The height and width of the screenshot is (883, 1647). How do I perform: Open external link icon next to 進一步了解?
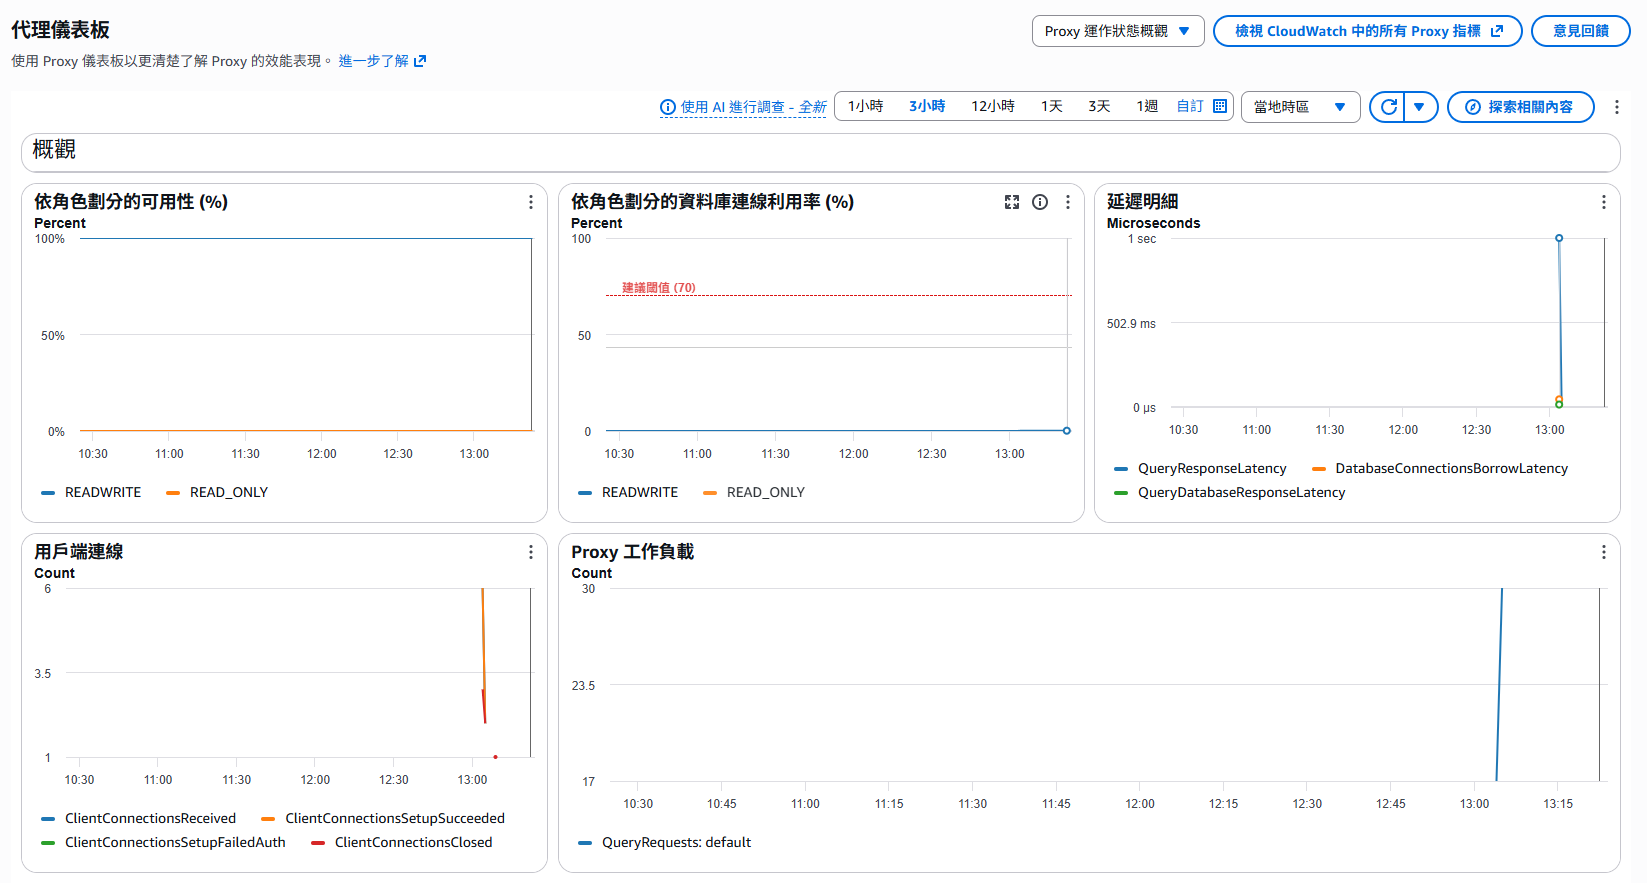[x=420, y=61]
